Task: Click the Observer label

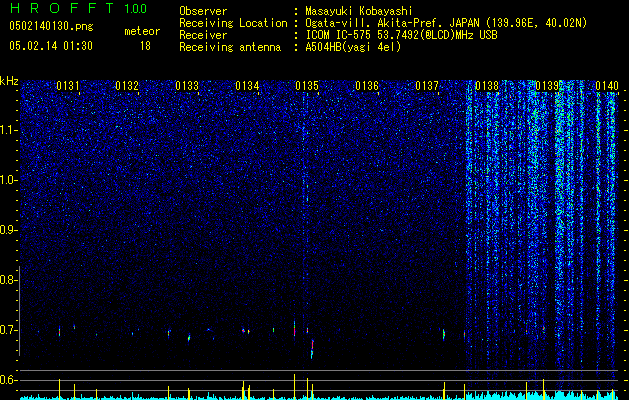Action: tap(203, 11)
